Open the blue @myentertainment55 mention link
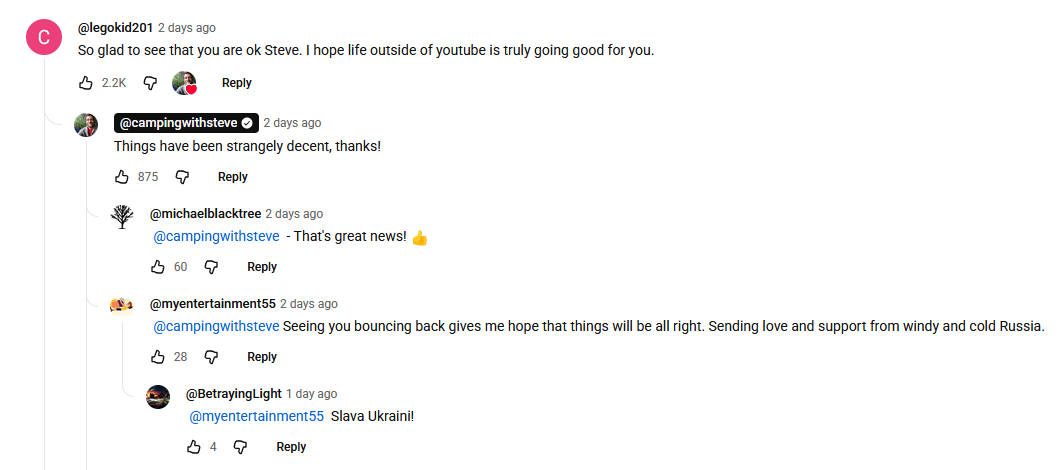The image size is (1061, 470). coord(256,417)
